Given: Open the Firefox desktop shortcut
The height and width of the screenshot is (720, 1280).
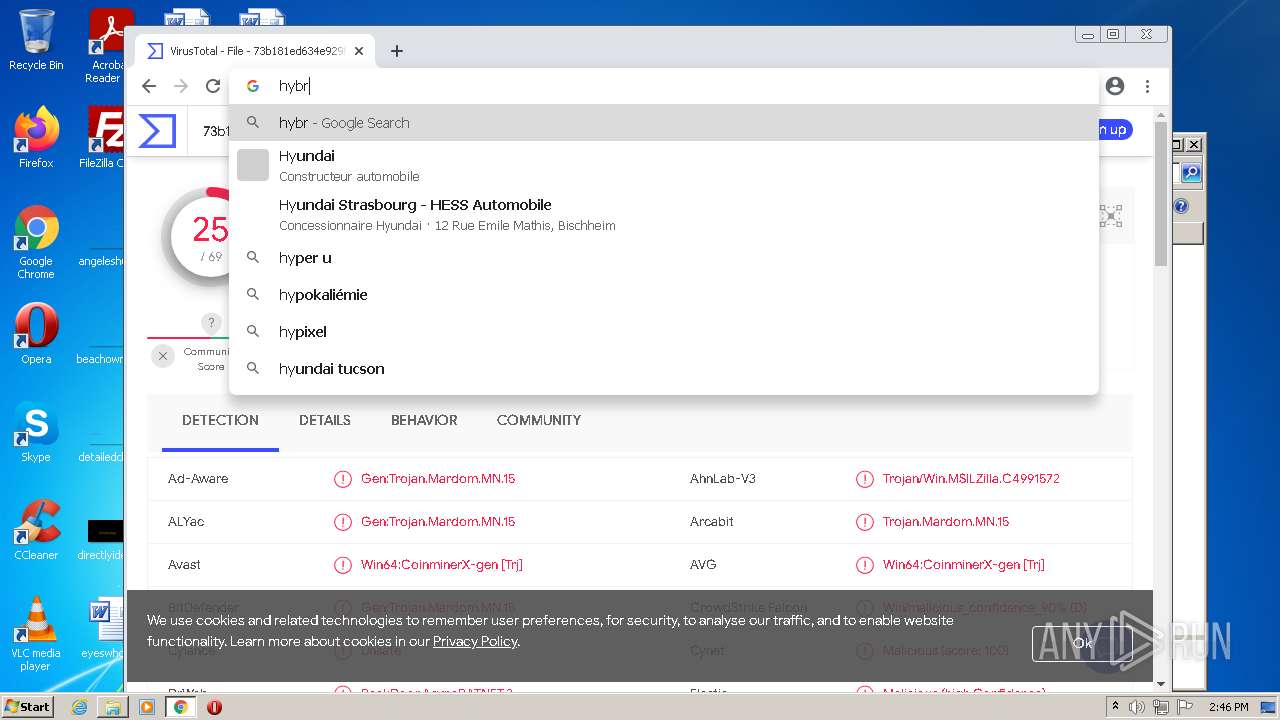Looking at the screenshot, I should click(36, 138).
